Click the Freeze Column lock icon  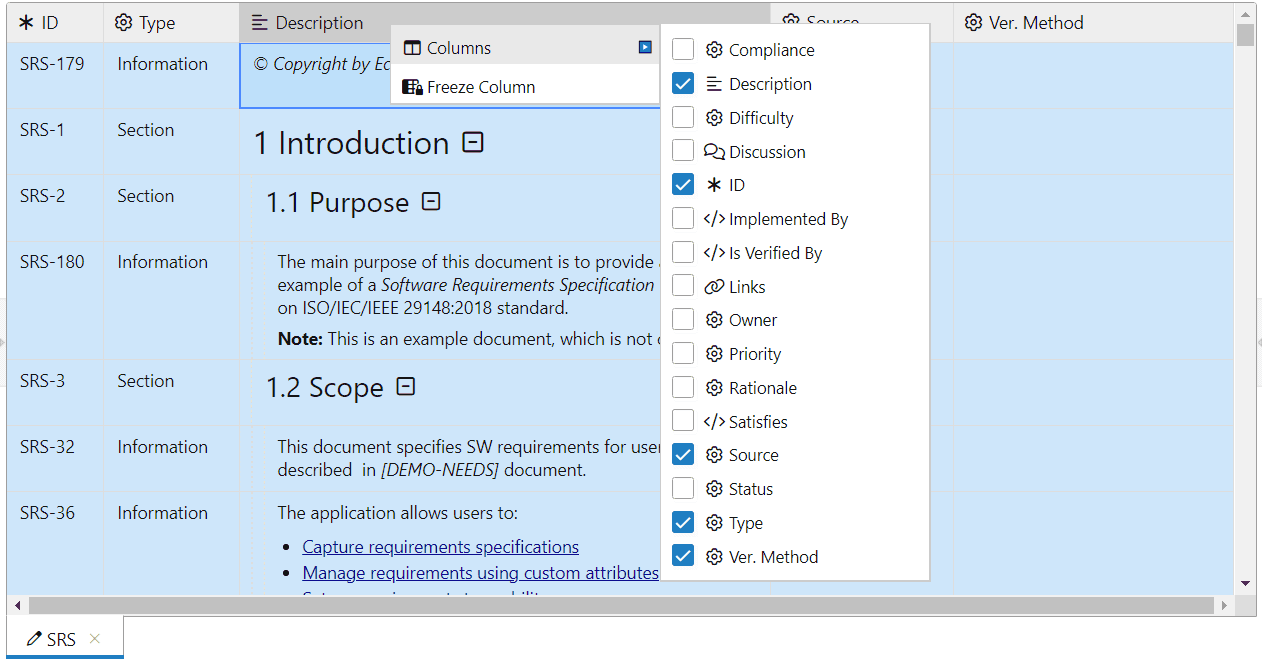[x=412, y=87]
